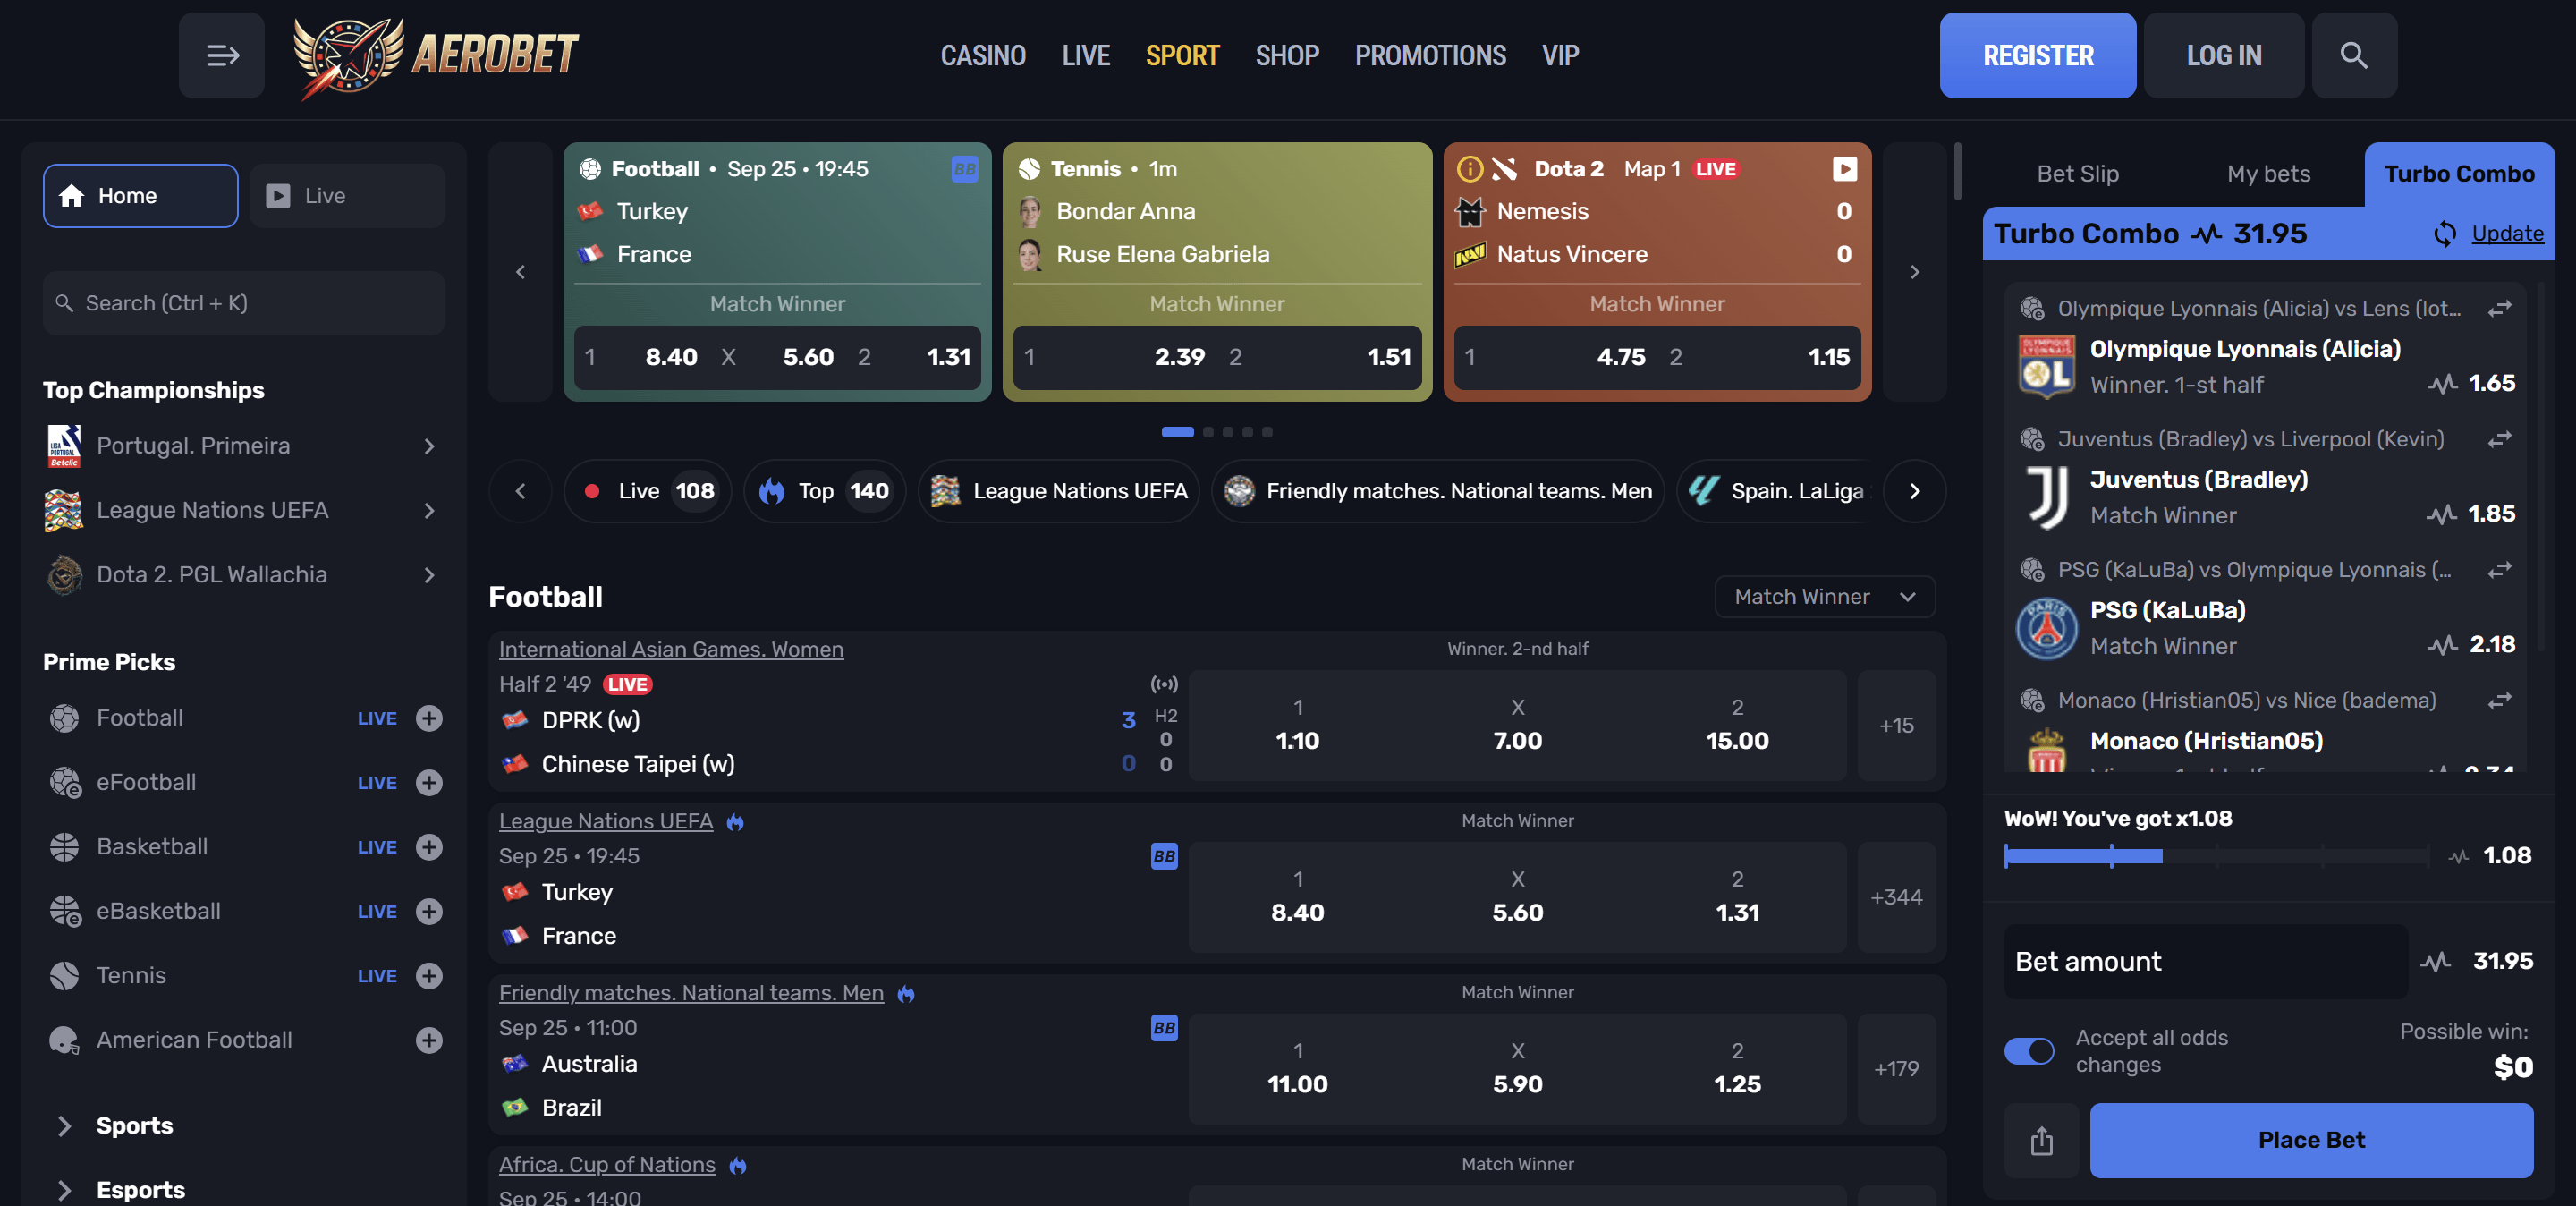Image resolution: width=2576 pixels, height=1206 pixels.
Task: Open the hamburger sidebar menu icon
Action: pyautogui.click(x=221, y=55)
